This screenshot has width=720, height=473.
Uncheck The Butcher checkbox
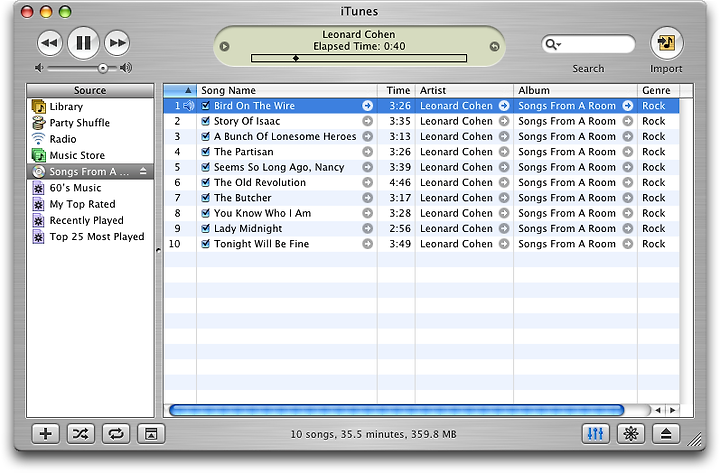205,197
